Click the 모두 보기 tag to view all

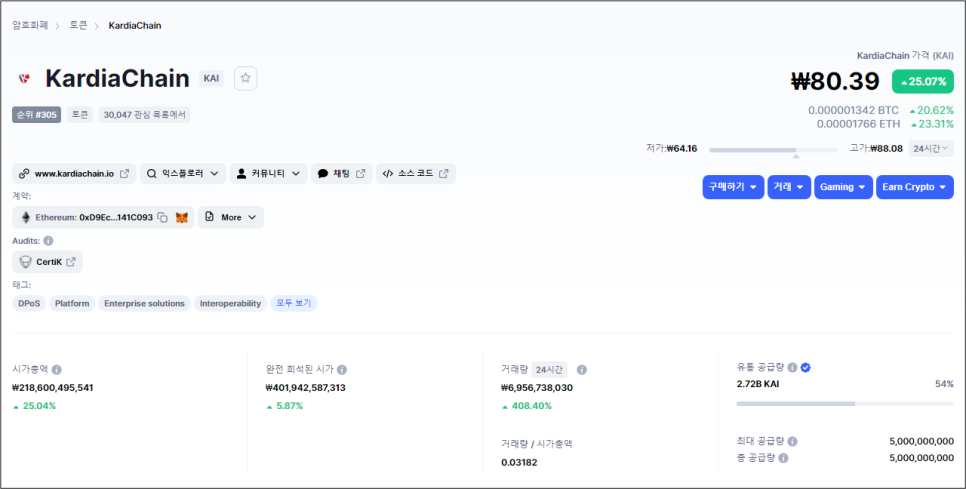coord(293,303)
